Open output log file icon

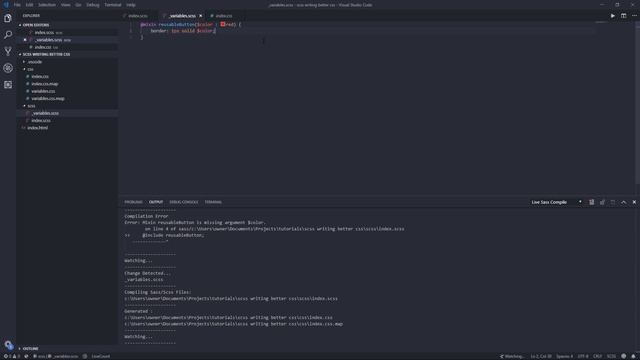tap(613, 202)
